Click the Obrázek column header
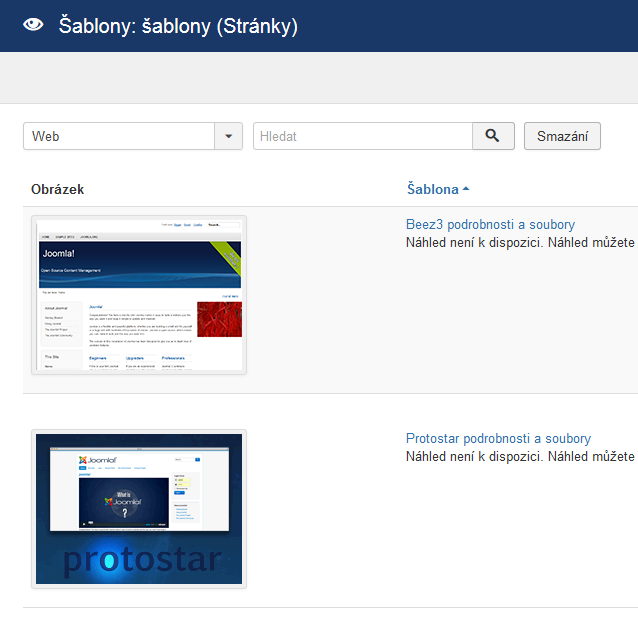 (x=58, y=189)
